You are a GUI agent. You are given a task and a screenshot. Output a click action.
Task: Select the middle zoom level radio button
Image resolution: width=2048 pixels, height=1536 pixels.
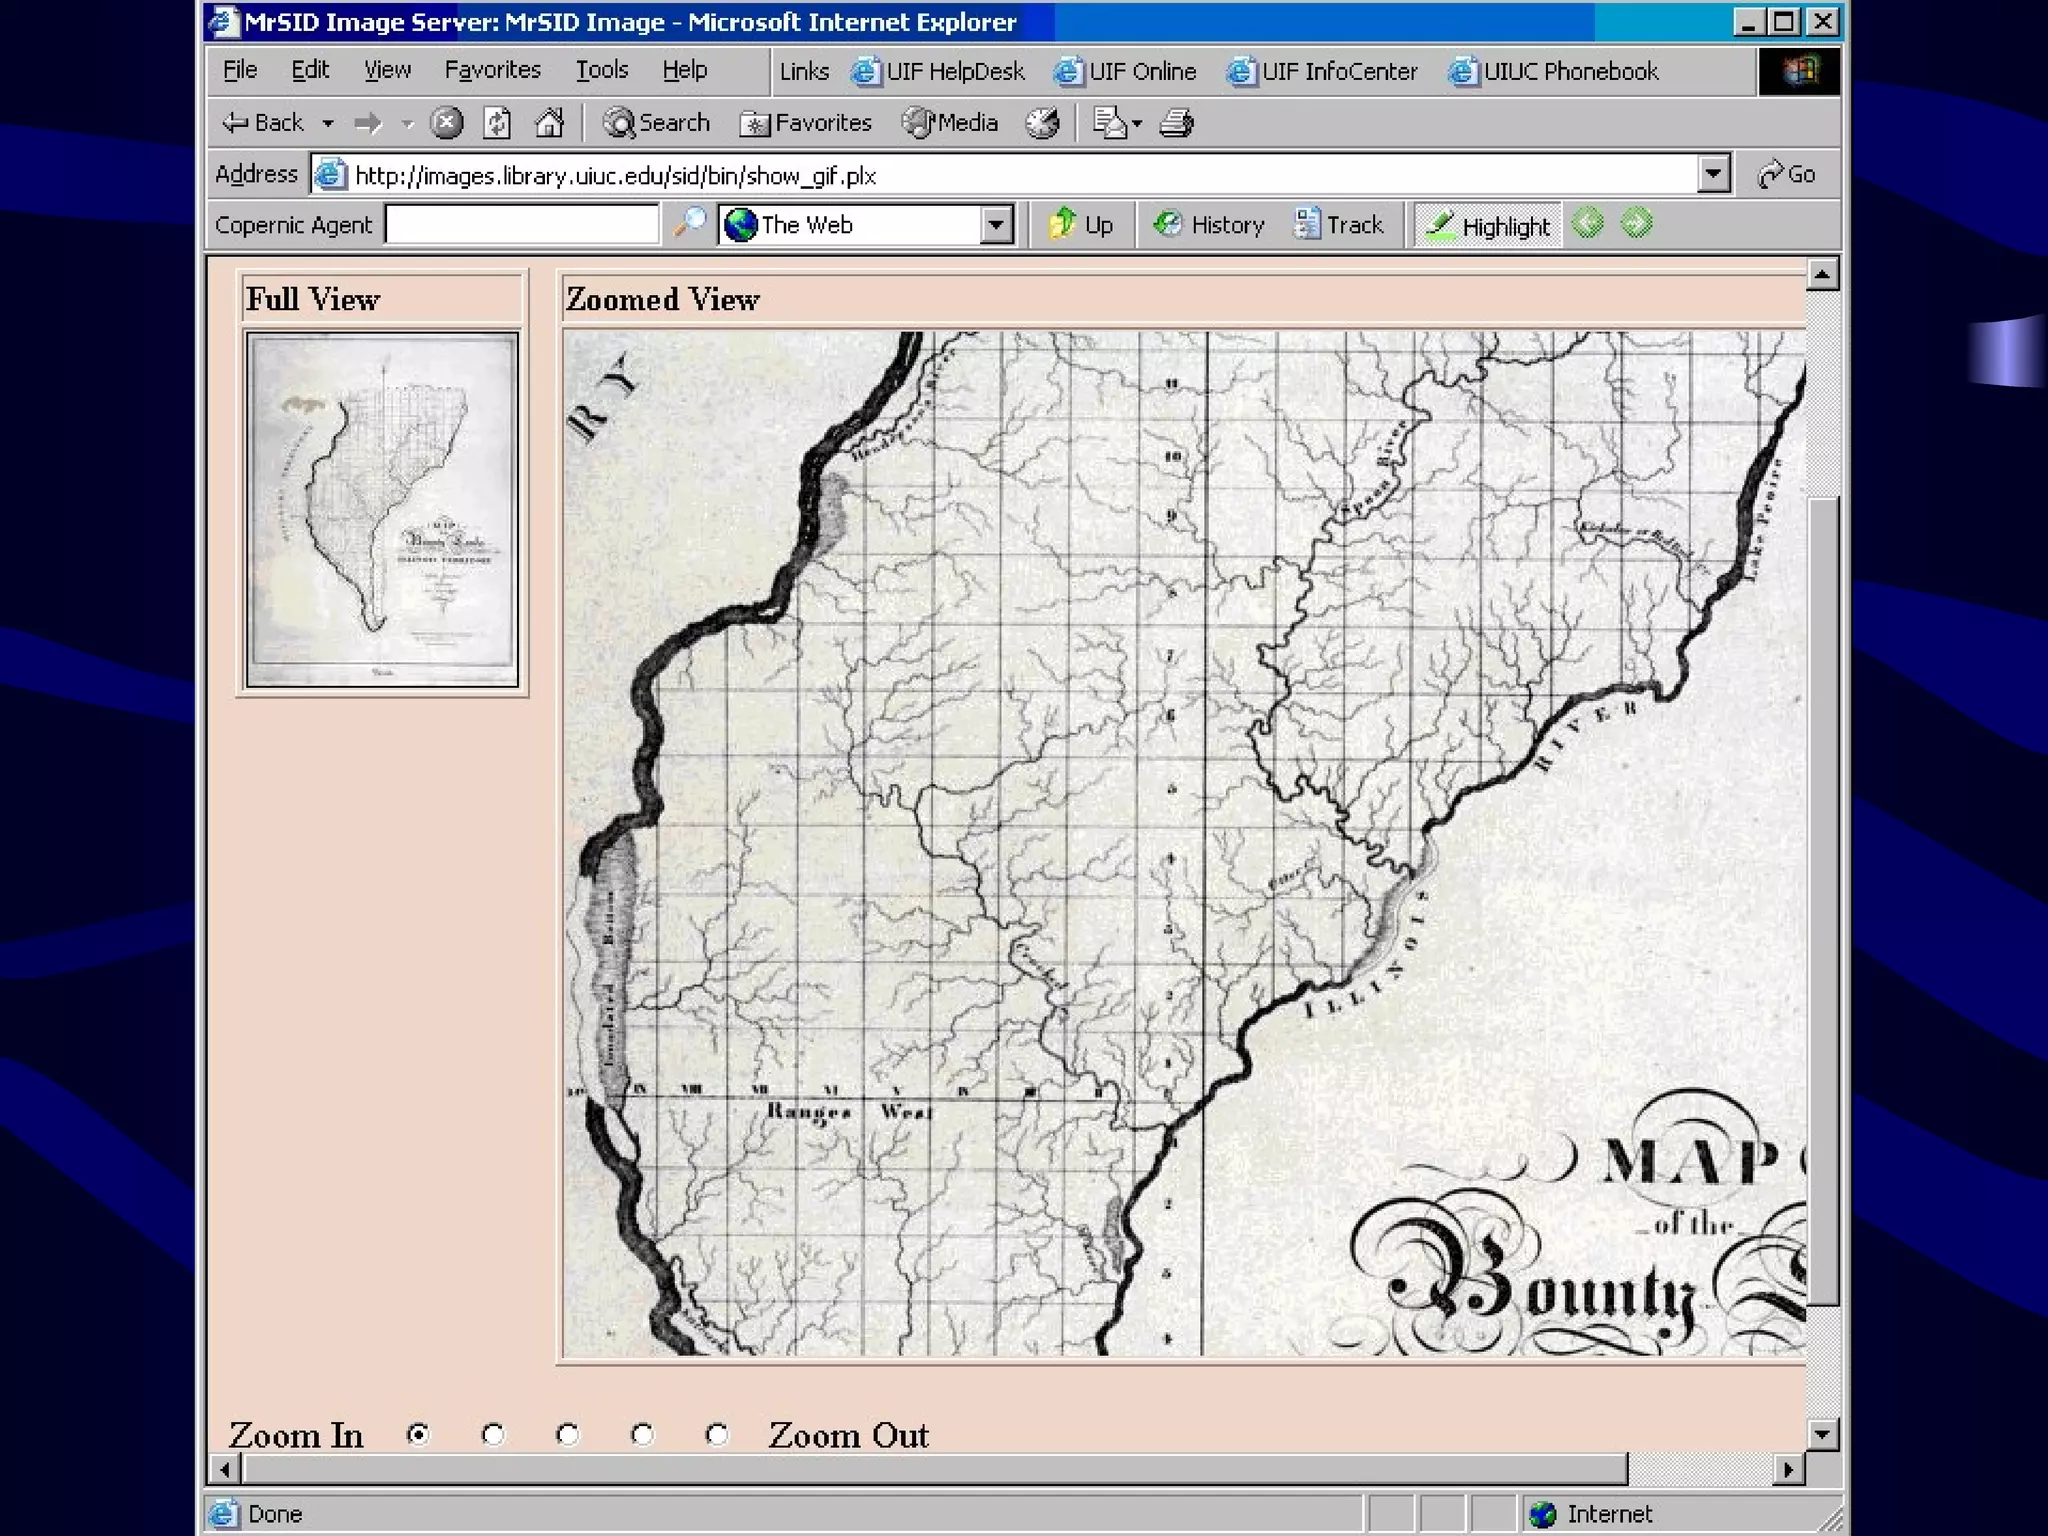click(x=568, y=1435)
